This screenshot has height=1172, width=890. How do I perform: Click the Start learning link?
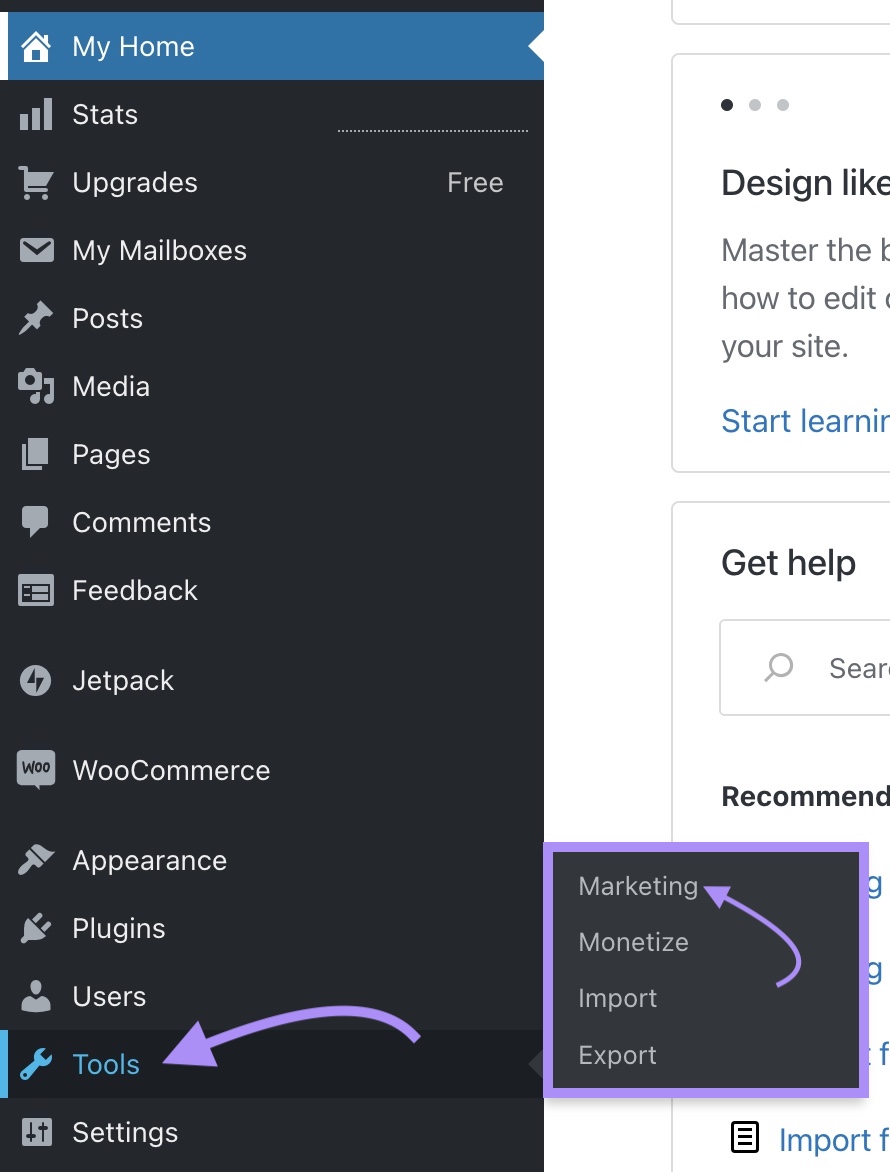click(x=805, y=421)
